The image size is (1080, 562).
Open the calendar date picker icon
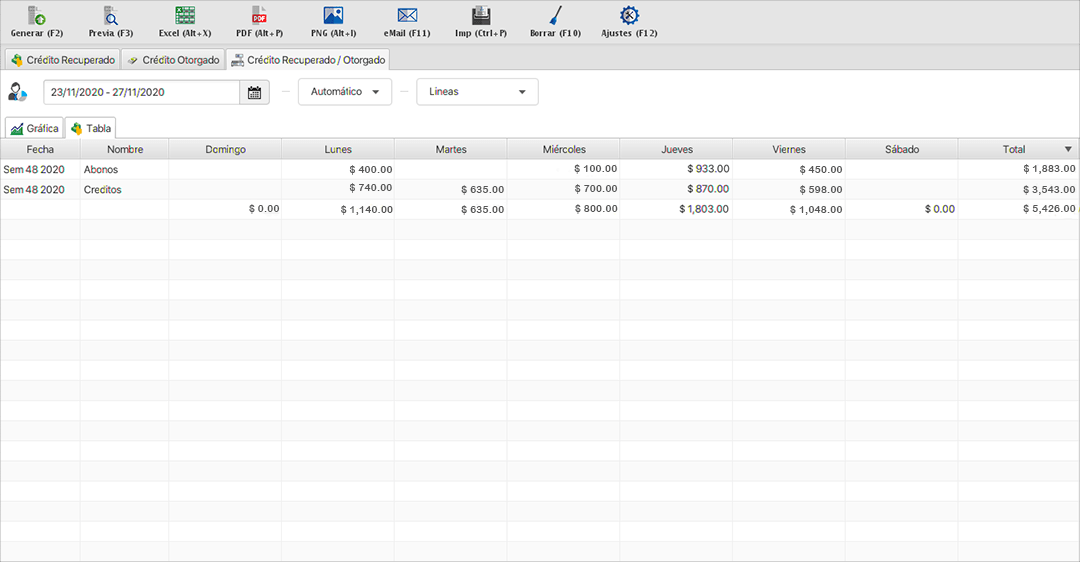click(254, 92)
